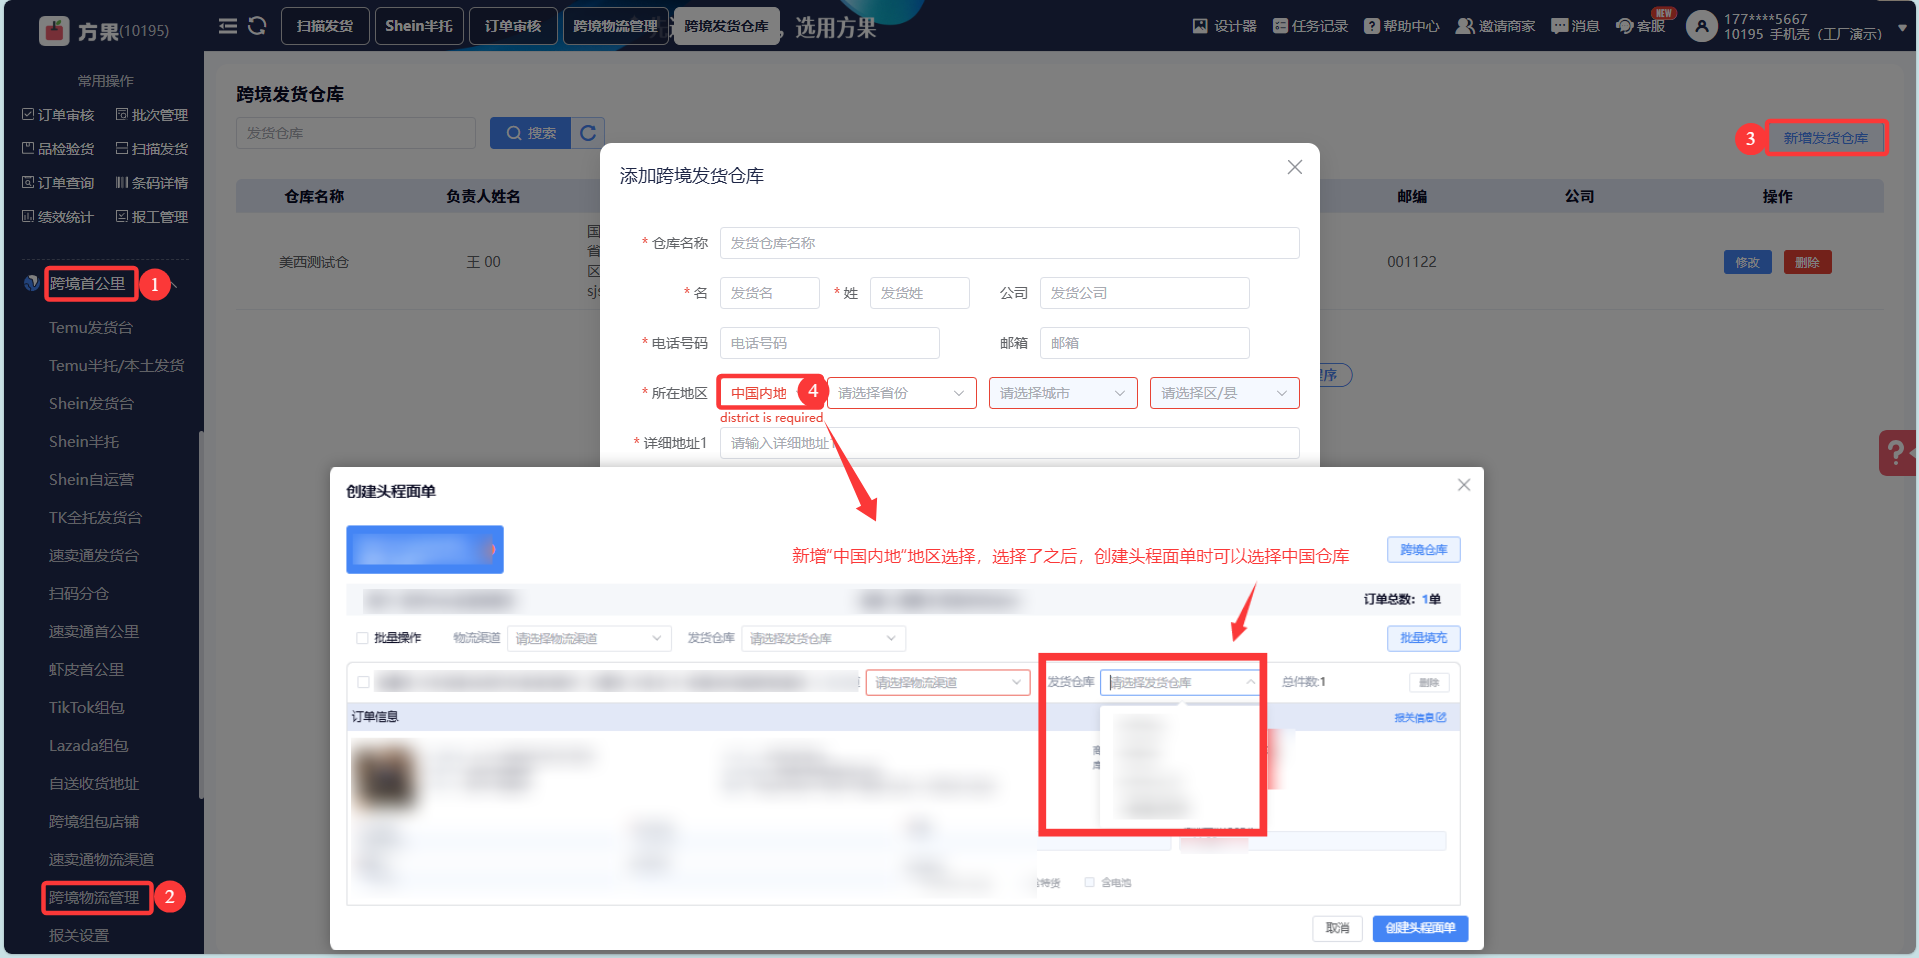The height and width of the screenshot is (958, 1919).
Task: Switch to the 订单审核 tab
Action: pos(513,26)
